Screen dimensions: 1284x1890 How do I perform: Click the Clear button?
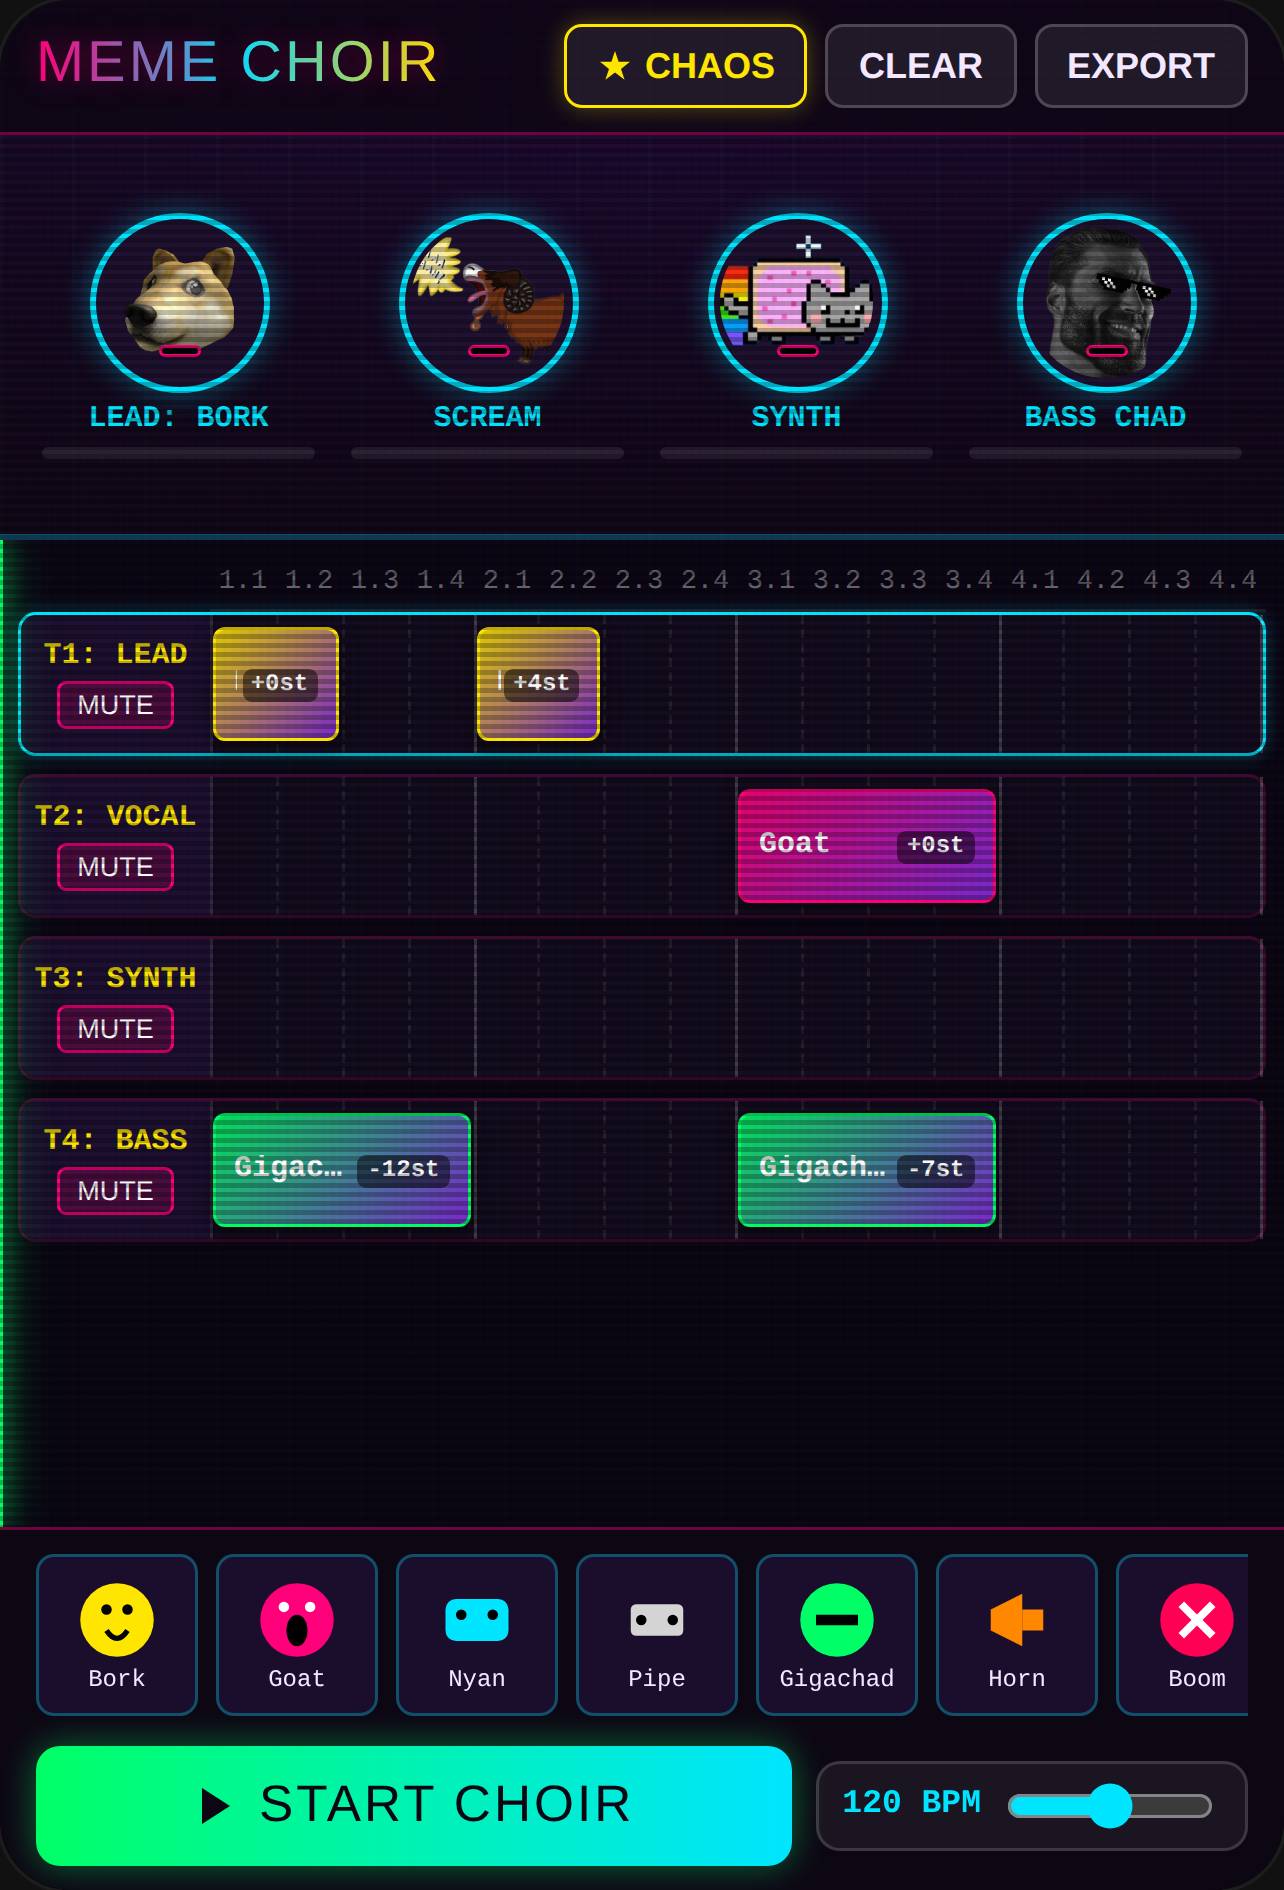921,66
